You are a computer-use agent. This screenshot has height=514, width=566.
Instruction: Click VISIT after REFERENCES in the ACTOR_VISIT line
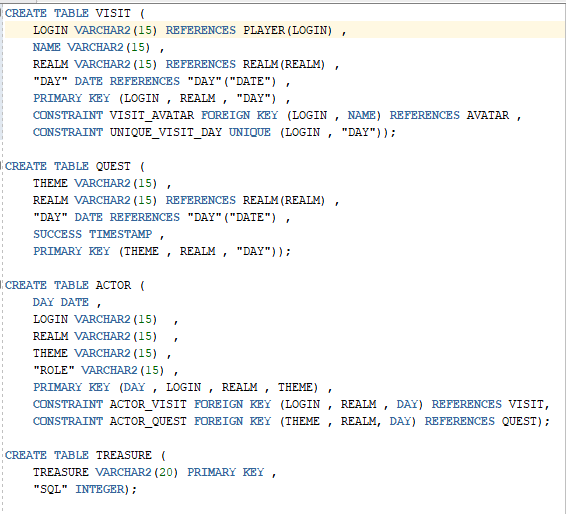coord(526,404)
